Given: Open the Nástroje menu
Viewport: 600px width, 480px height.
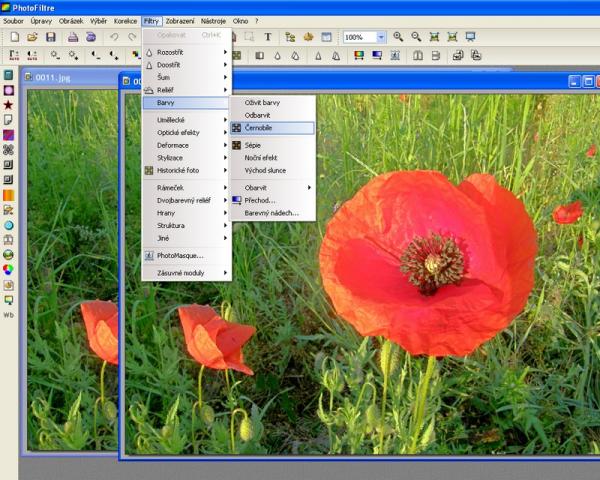Looking at the screenshot, I should point(213,21).
